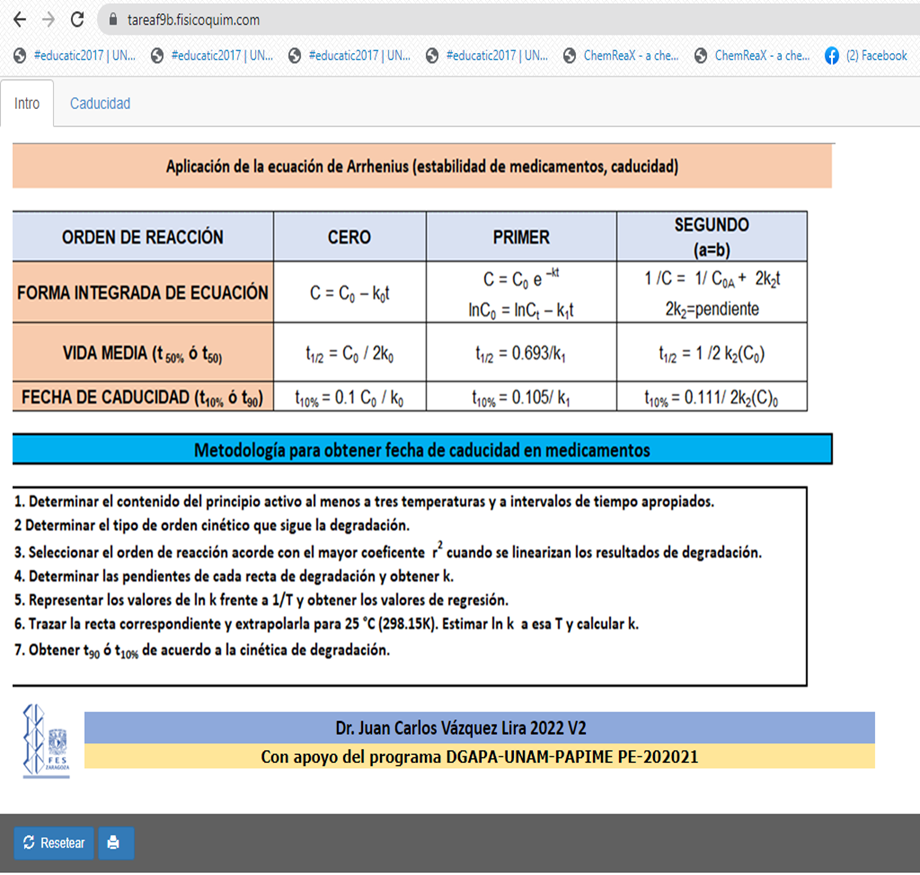Click the blue Metodología heading banner
Viewport: 920px width, 875px height.
point(422,450)
